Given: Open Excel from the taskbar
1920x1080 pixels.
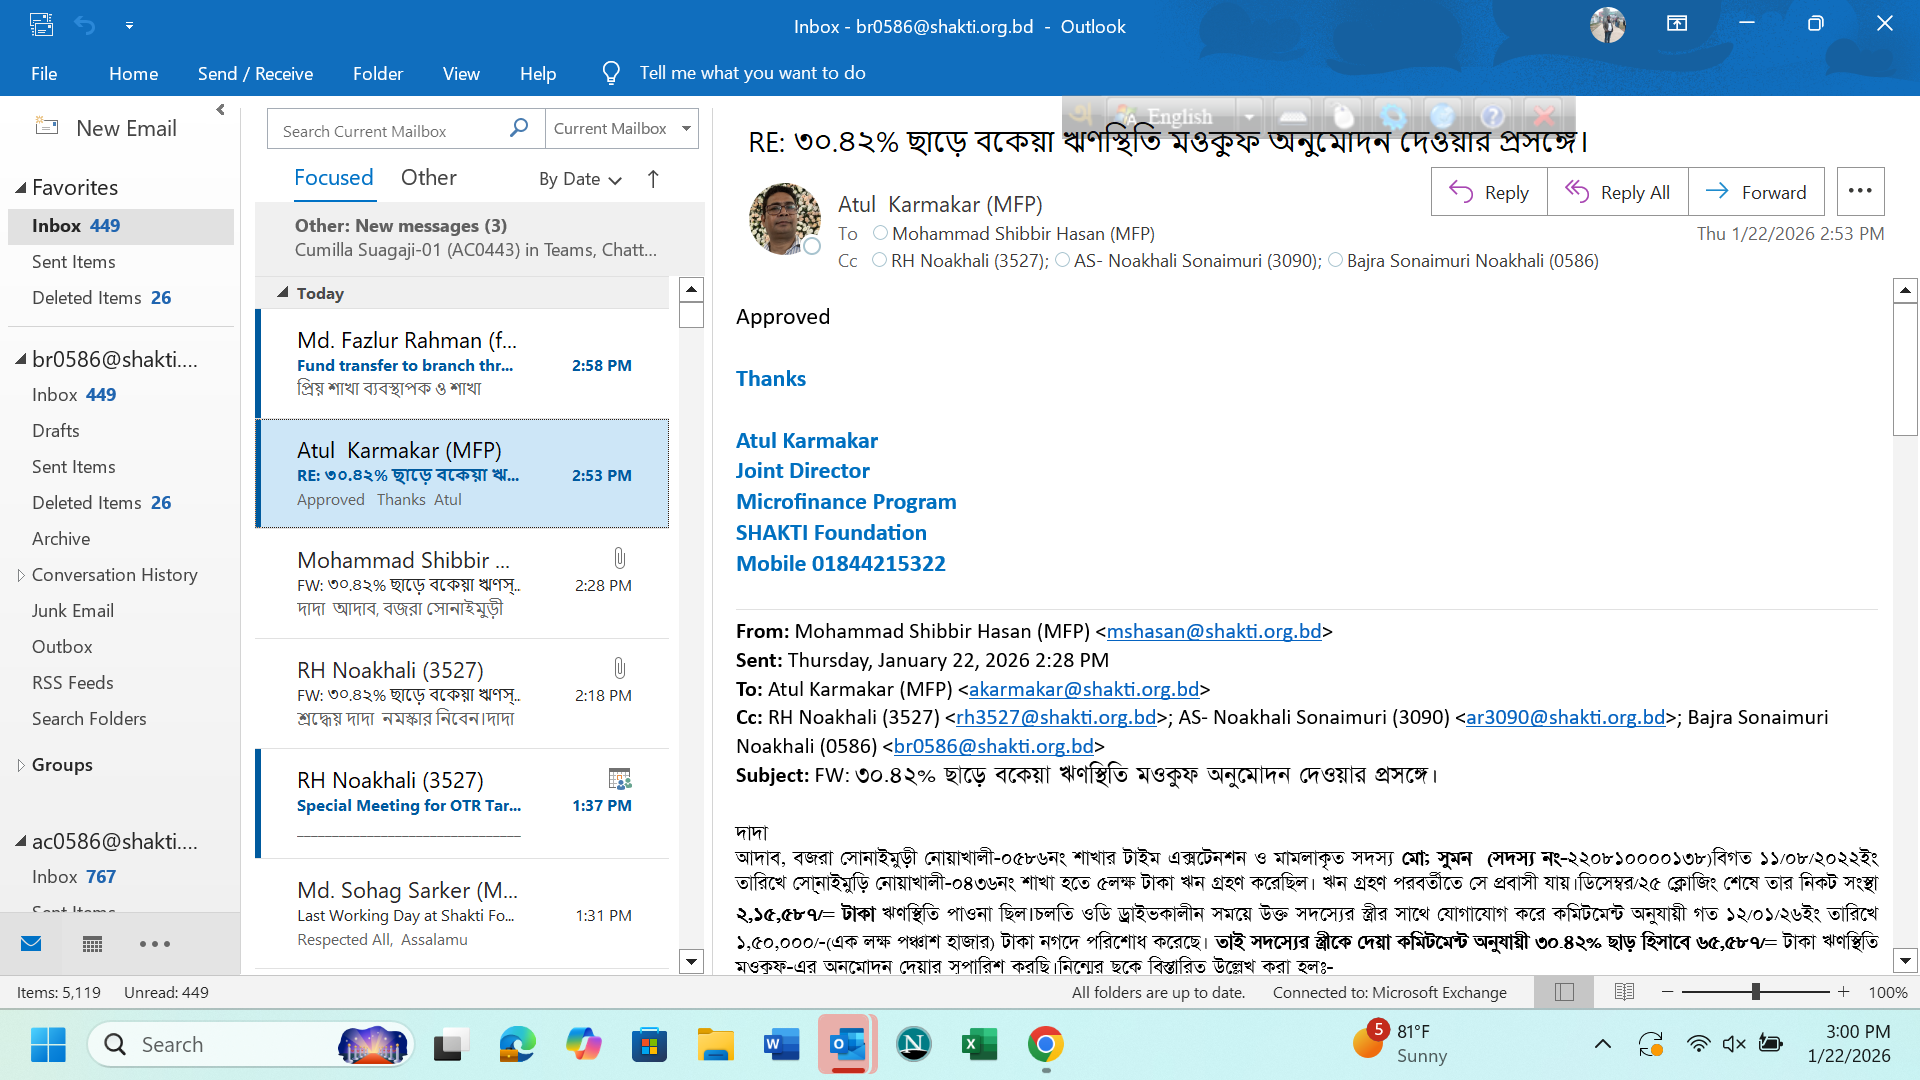Looking at the screenshot, I should 979,1045.
